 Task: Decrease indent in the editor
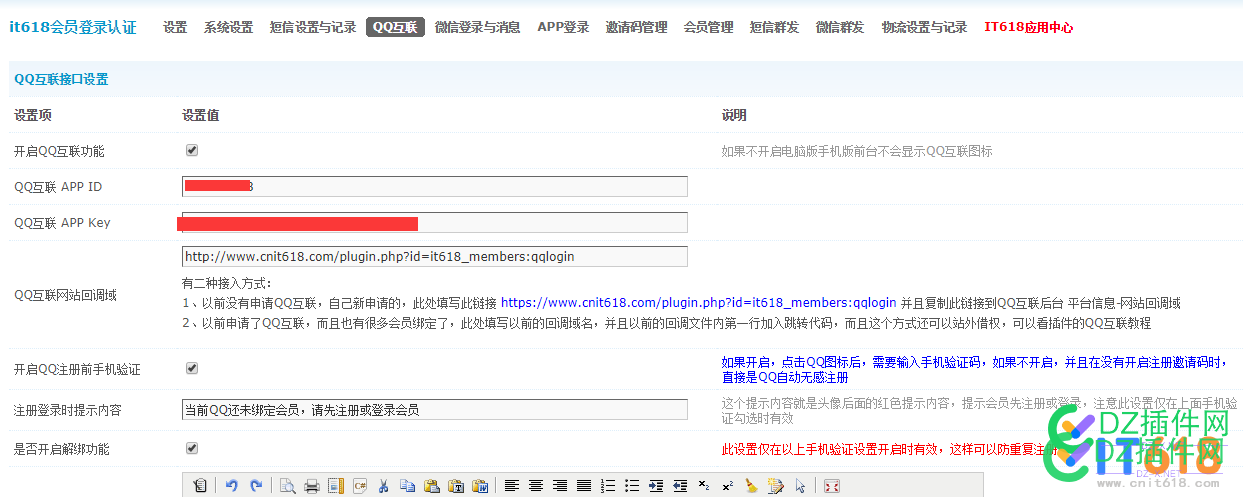click(x=680, y=486)
